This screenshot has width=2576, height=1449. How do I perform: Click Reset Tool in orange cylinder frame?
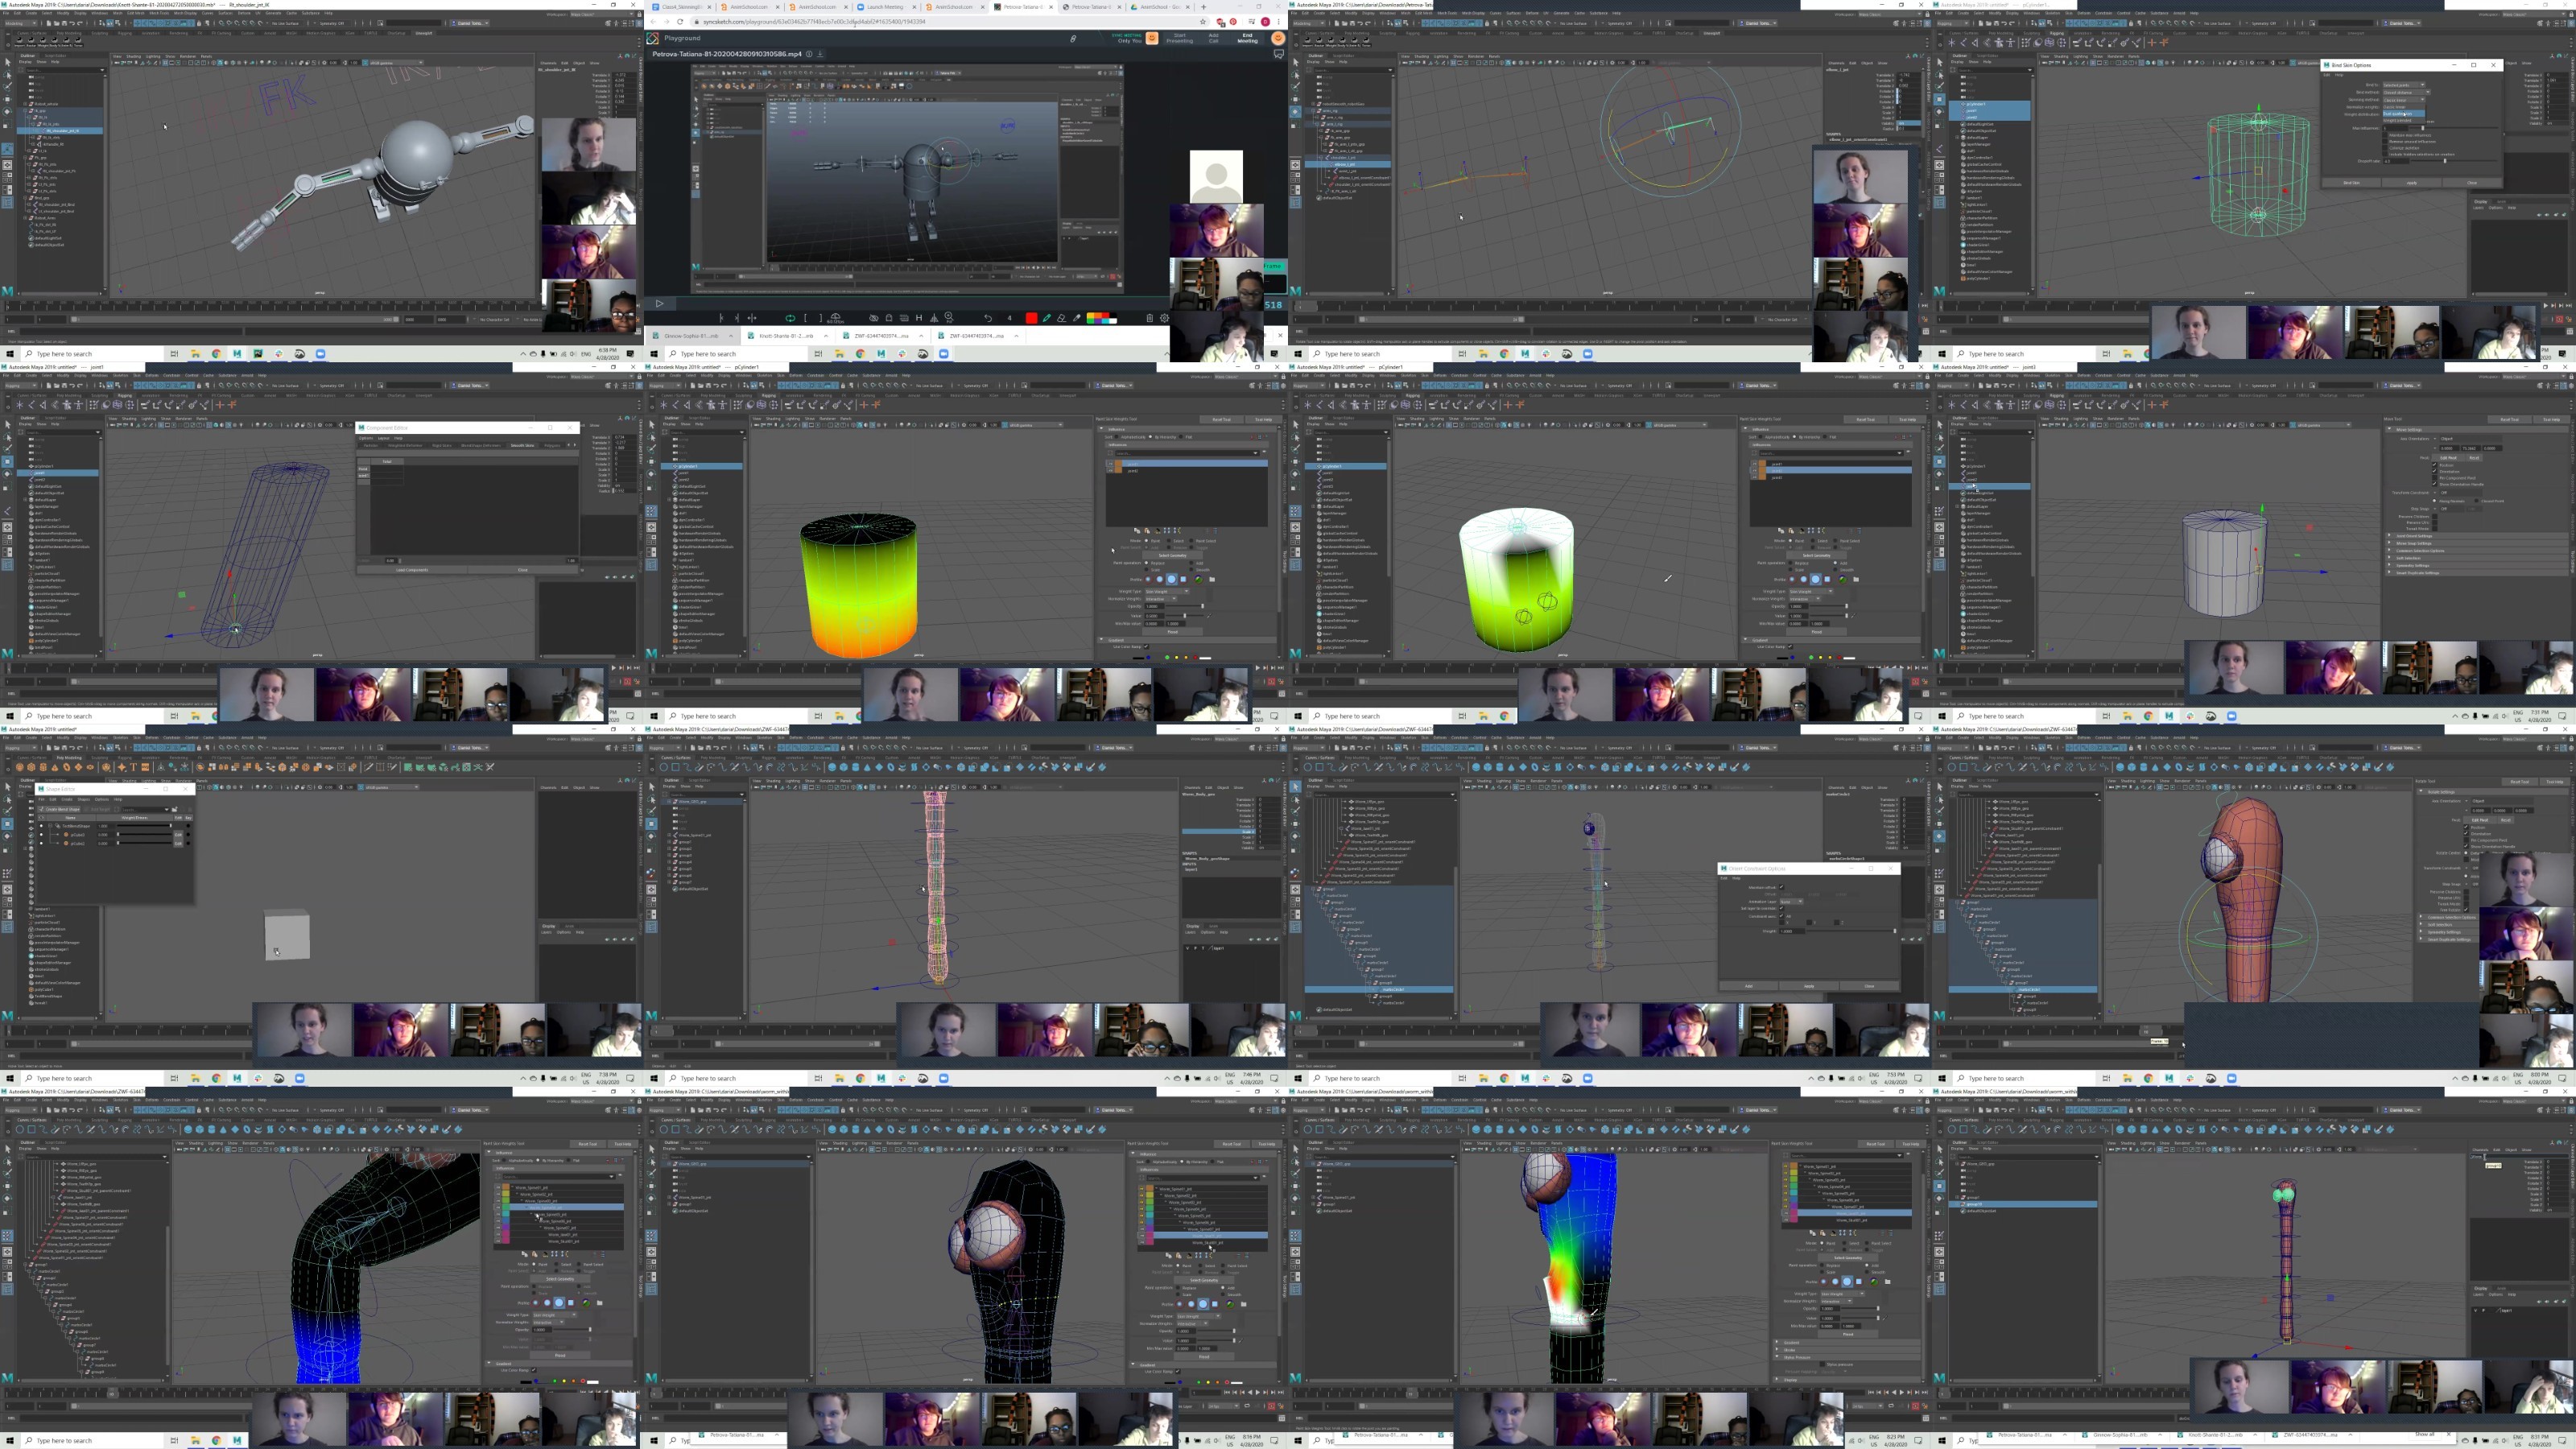pyautogui.click(x=1222, y=420)
